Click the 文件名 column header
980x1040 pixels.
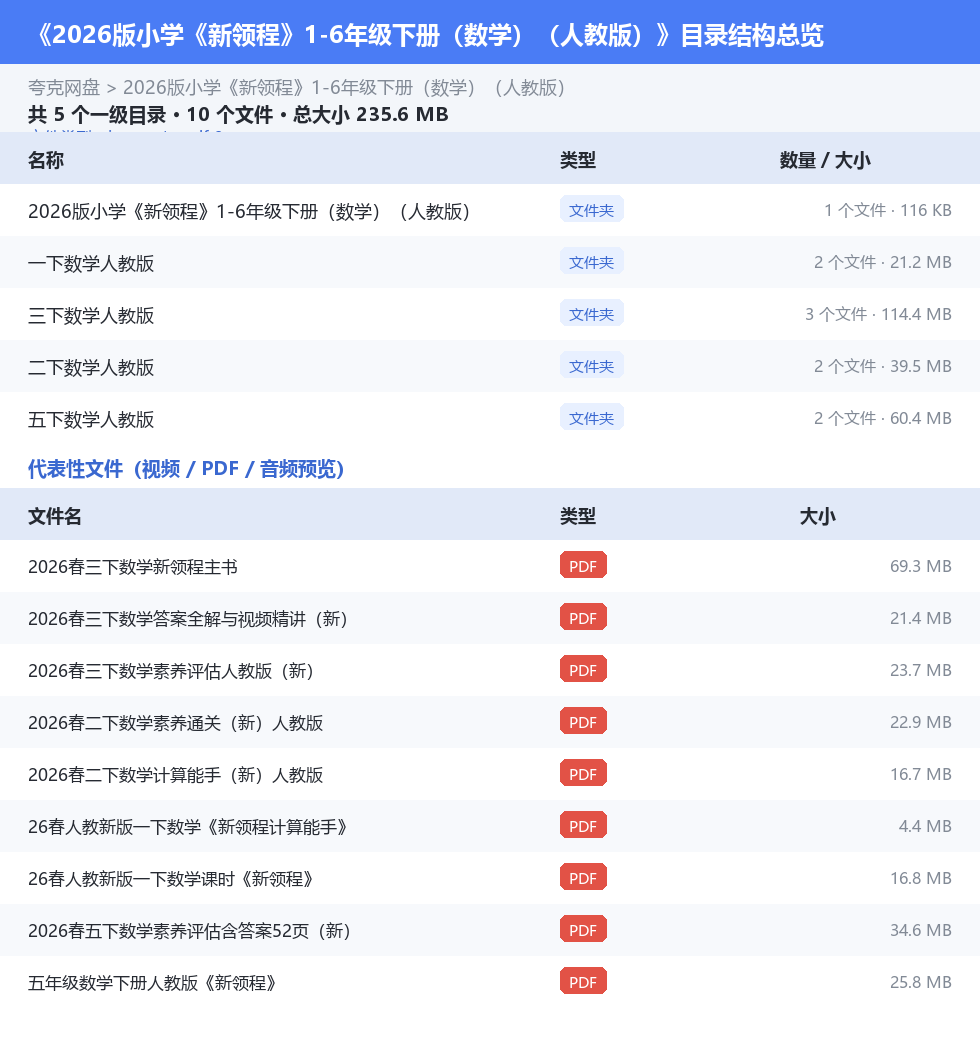pyautogui.click(x=54, y=516)
